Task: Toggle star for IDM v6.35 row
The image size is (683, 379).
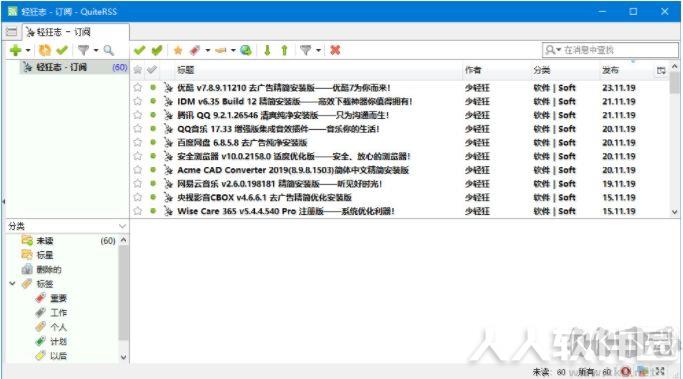Action: click(138, 102)
